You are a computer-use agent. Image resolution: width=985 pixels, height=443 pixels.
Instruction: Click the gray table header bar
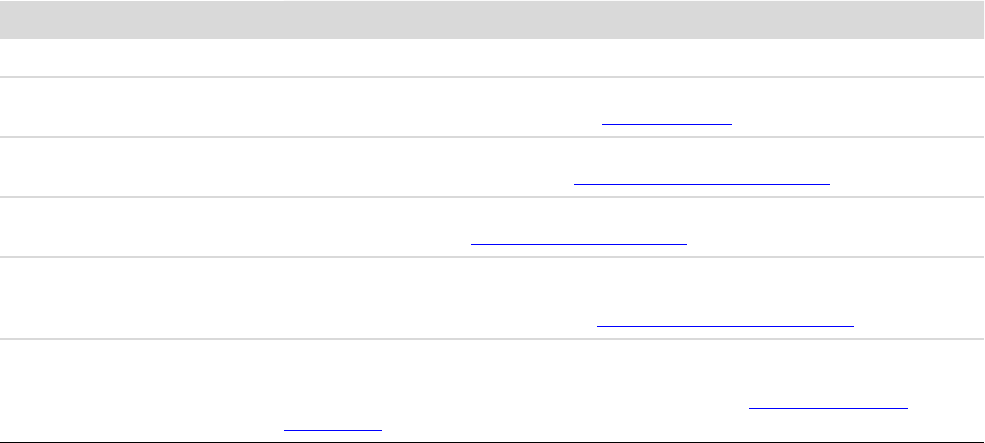click(x=492, y=19)
